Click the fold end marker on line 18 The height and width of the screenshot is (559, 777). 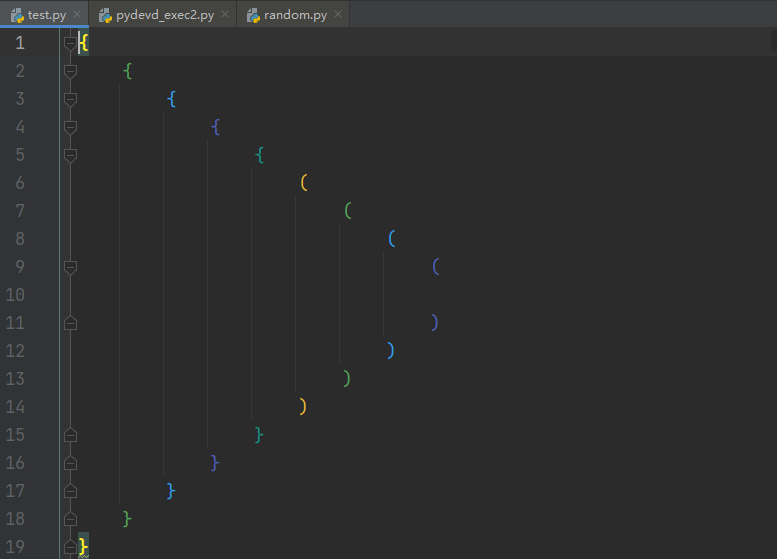pos(70,519)
